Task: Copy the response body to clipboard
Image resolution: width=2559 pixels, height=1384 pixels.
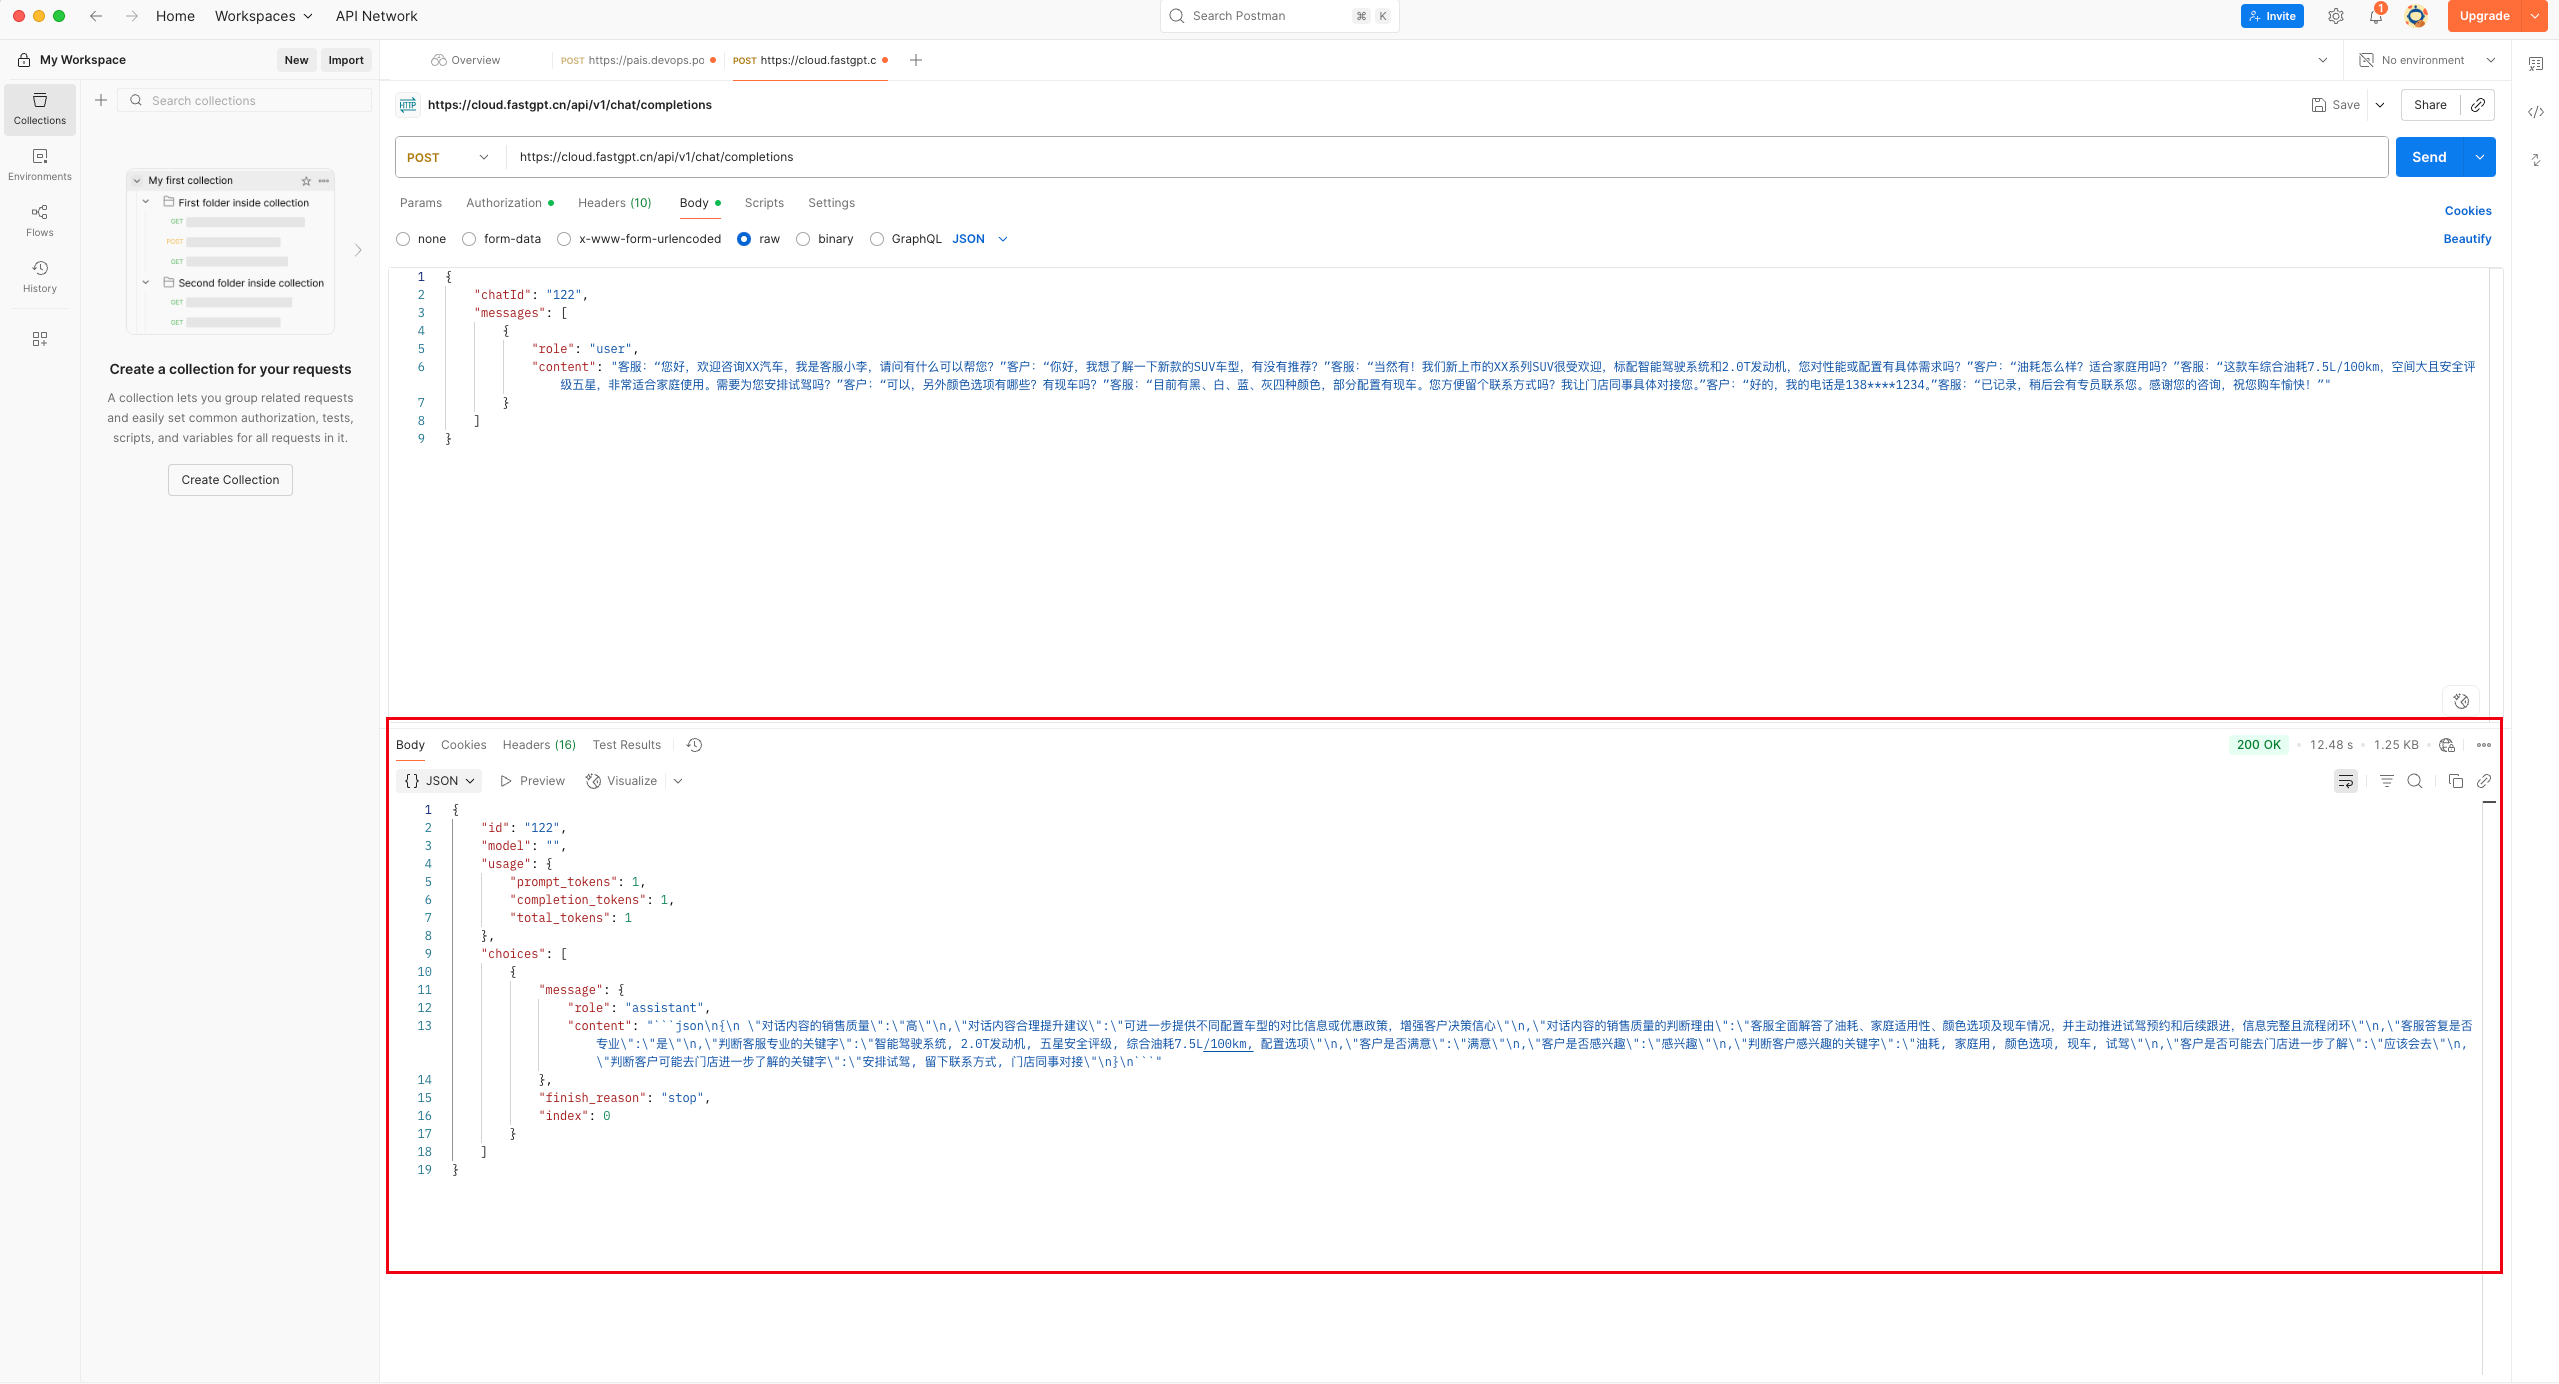Action: (2456, 781)
